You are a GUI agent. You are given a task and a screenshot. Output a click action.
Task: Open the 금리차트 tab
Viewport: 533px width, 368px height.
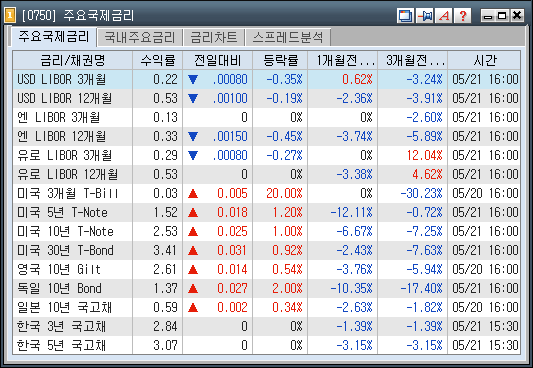coord(214,37)
